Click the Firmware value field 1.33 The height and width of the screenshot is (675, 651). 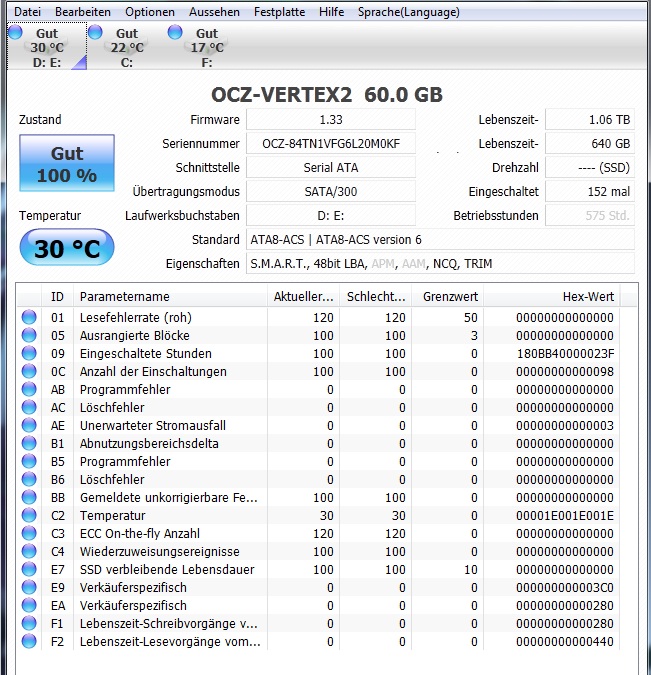click(331, 119)
